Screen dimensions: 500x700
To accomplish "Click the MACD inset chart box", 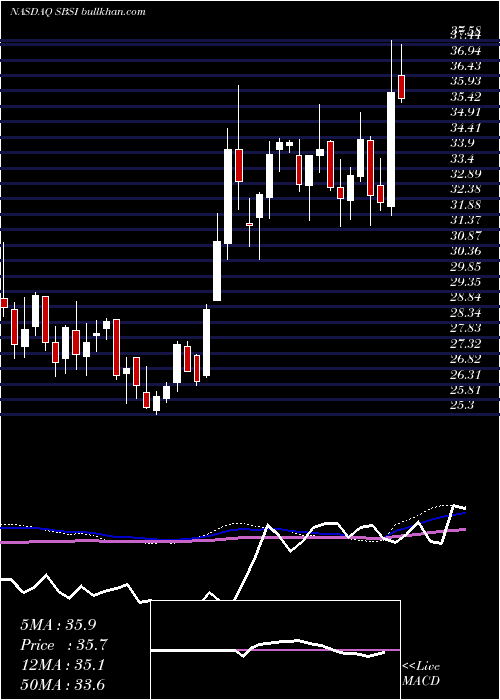I will [275, 650].
